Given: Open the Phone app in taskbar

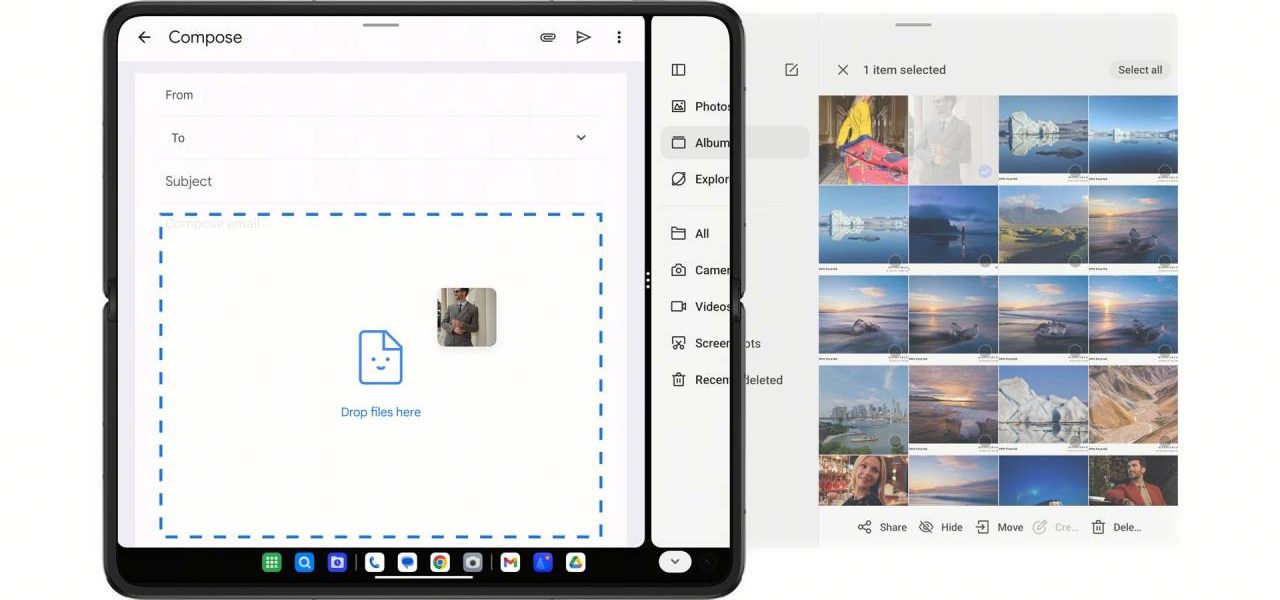Looking at the screenshot, I should click(x=374, y=563).
